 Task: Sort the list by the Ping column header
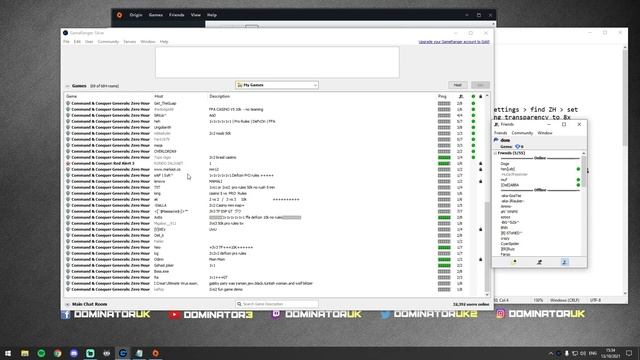coord(442,96)
